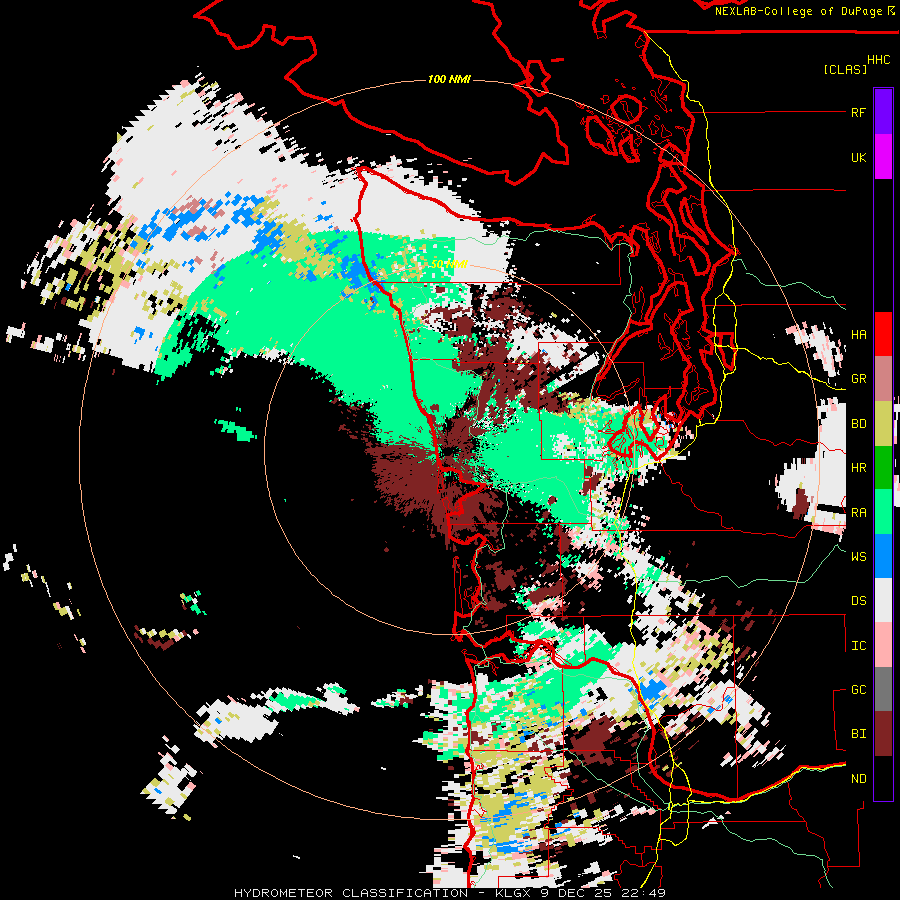
Task: Click the HR dark green swatch
Action: [883, 468]
